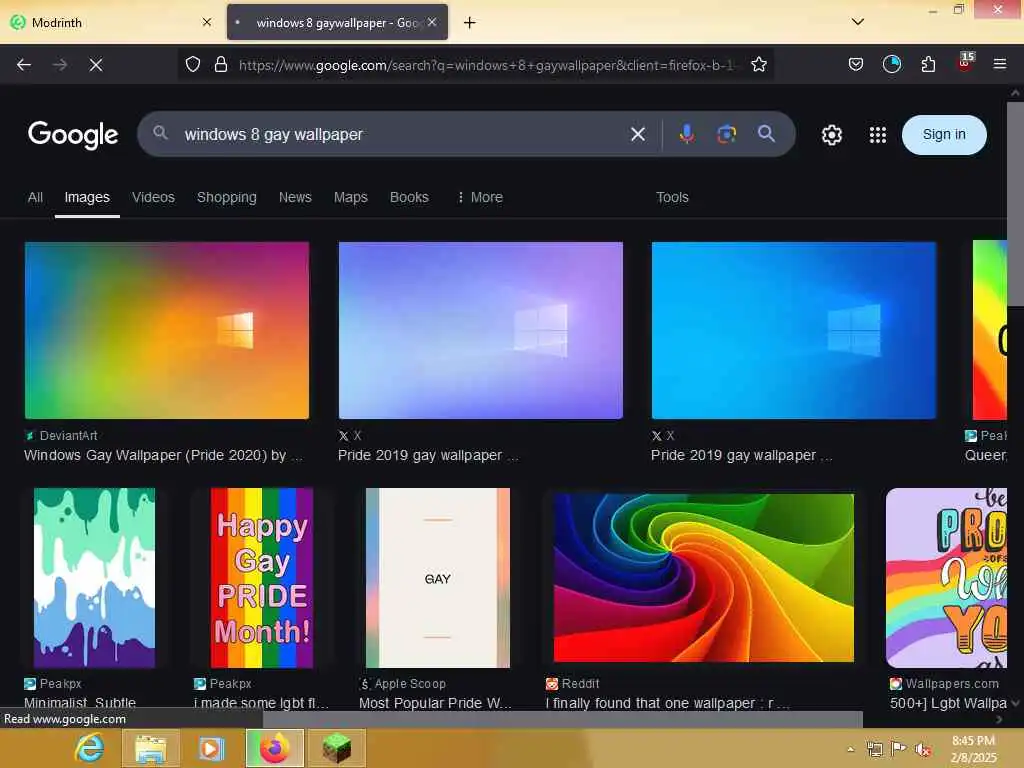Screen dimensions: 1024x768
Task: List all tabs with the chevron
Action: pyautogui.click(x=858, y=22)
